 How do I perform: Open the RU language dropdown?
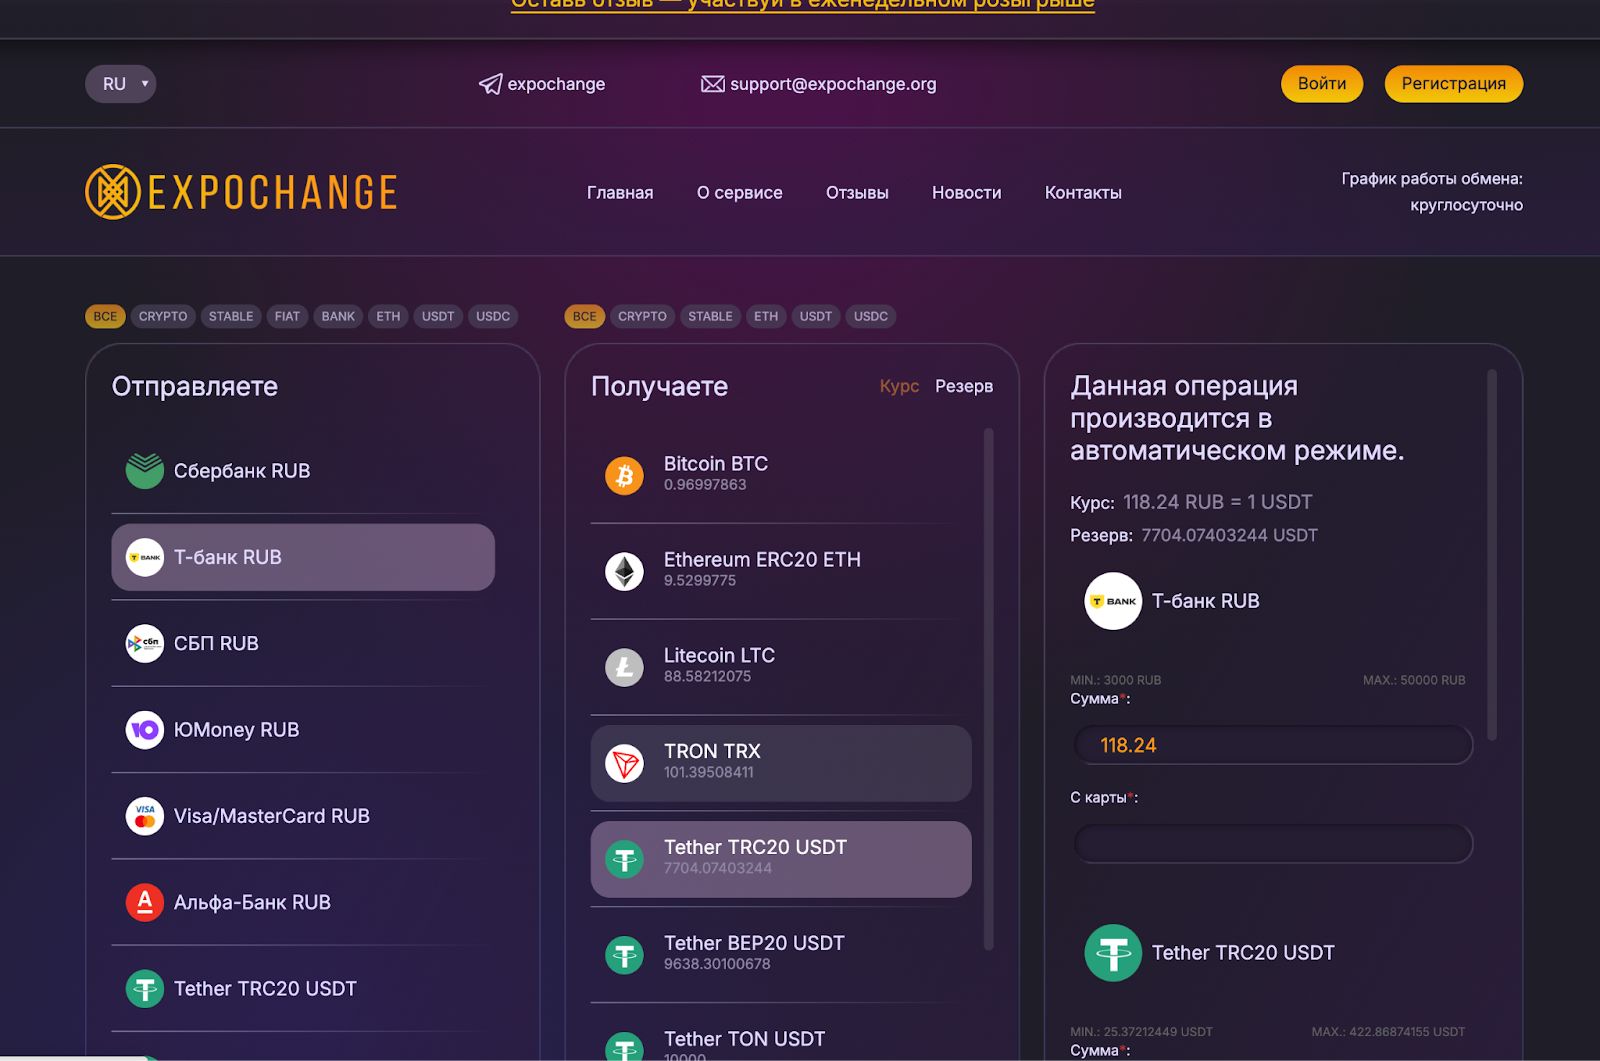(x=121, y=84)
